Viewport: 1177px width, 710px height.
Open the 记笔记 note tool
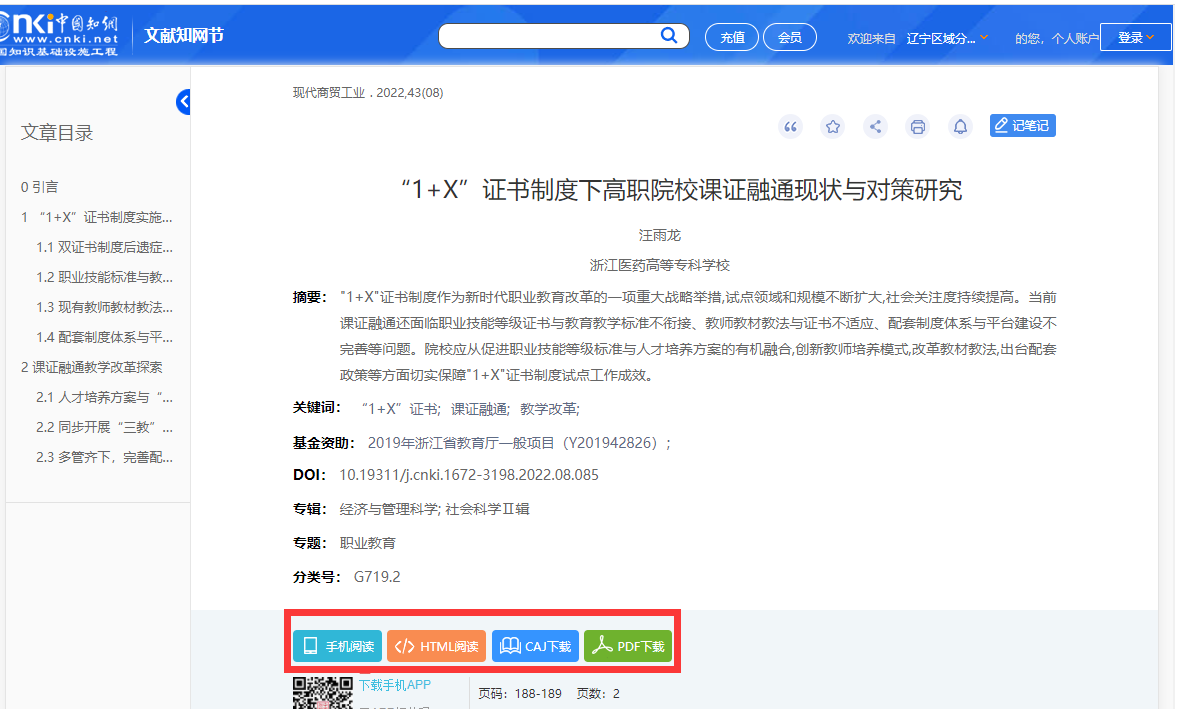(x=1022, y=125)
